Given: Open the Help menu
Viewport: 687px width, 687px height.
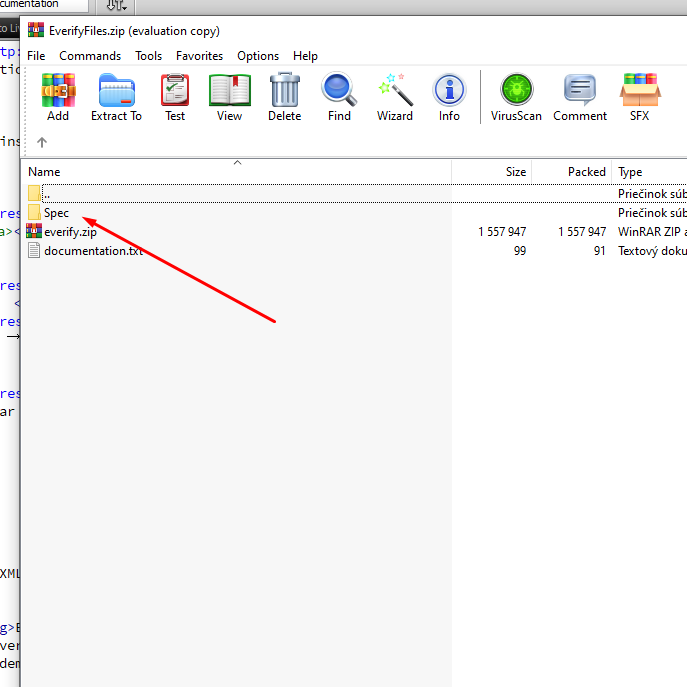Looking at the screenshot, I should coord(305,56).
